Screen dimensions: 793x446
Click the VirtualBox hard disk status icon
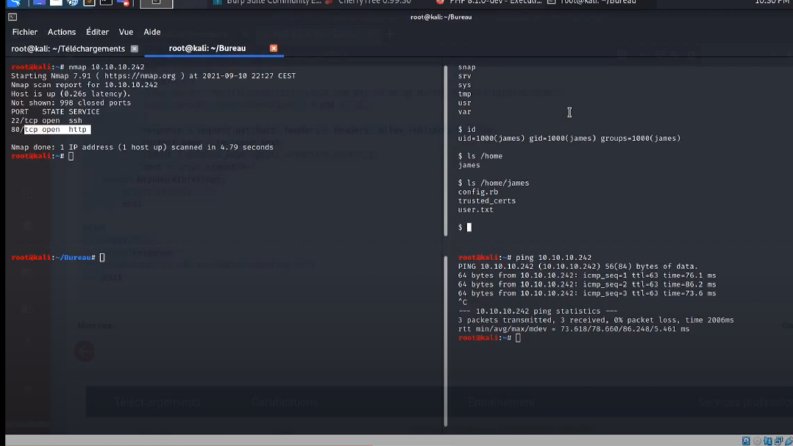tap(746, 441)
